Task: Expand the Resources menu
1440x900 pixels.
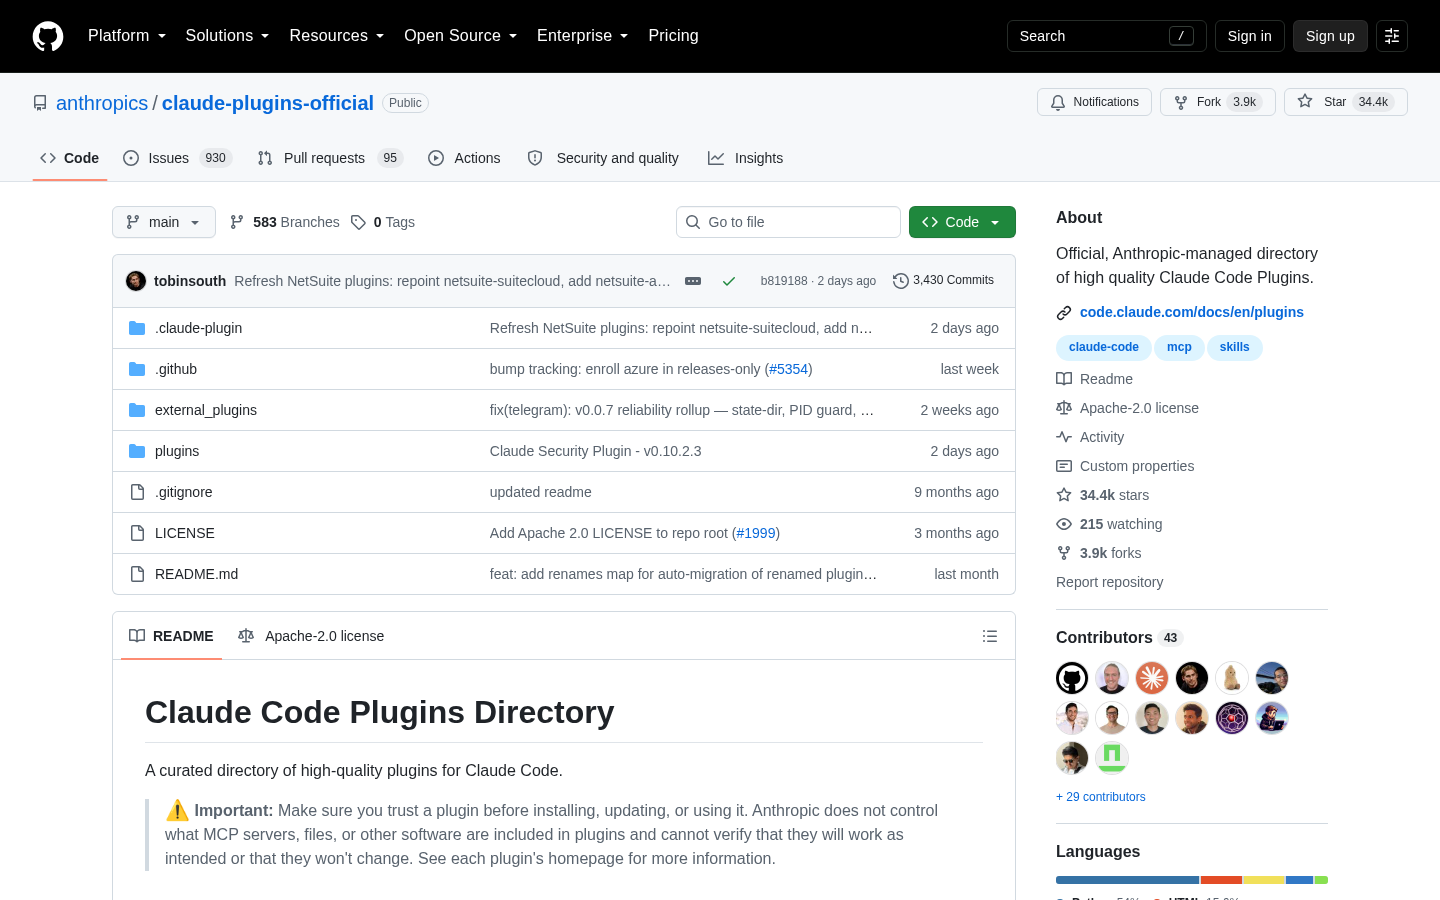Action: click(337, 36)
